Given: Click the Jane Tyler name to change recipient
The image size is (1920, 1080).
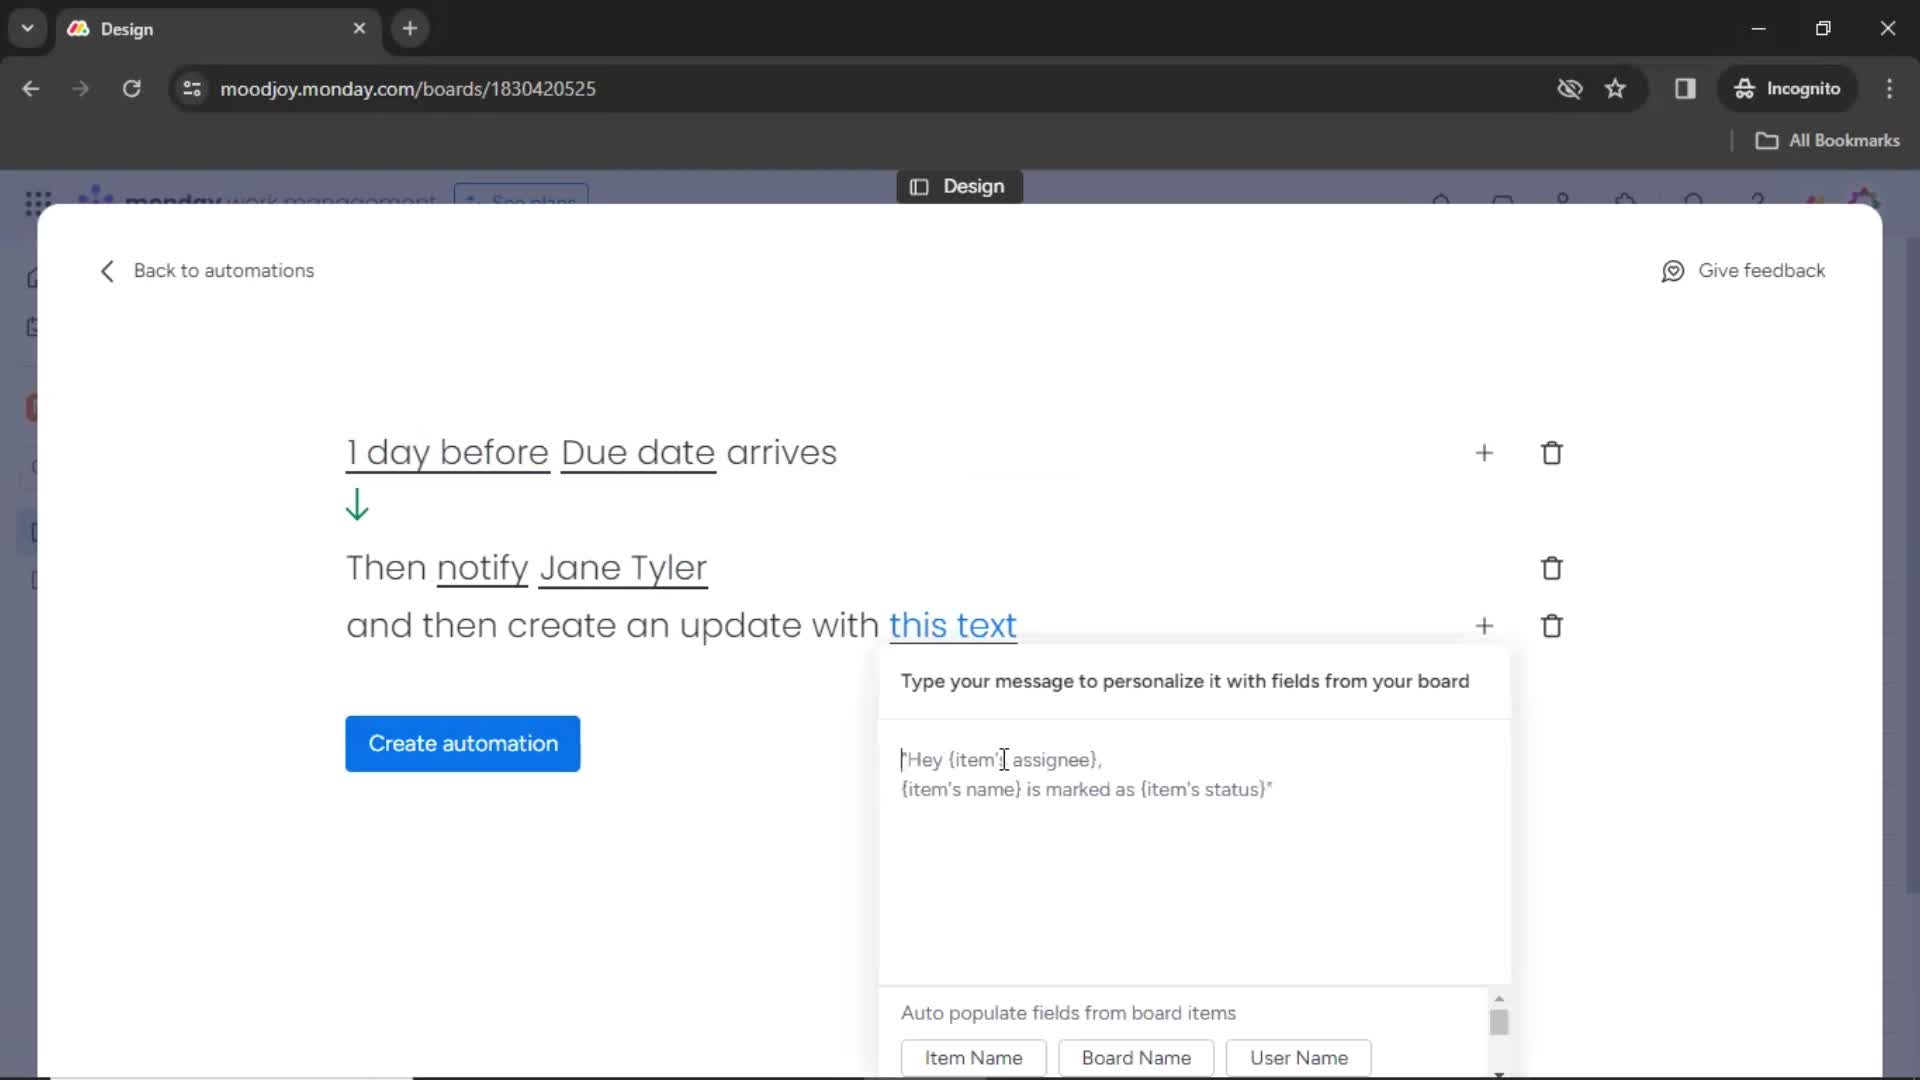Looking at the screenshot, I should (x=624, y=567).
